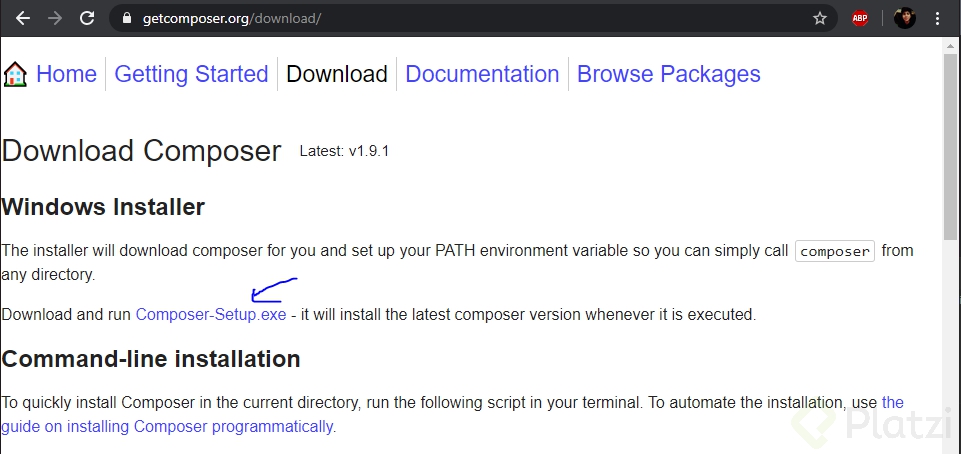
Task: Navigate to Browse Packages
Action: click(668, 74)
